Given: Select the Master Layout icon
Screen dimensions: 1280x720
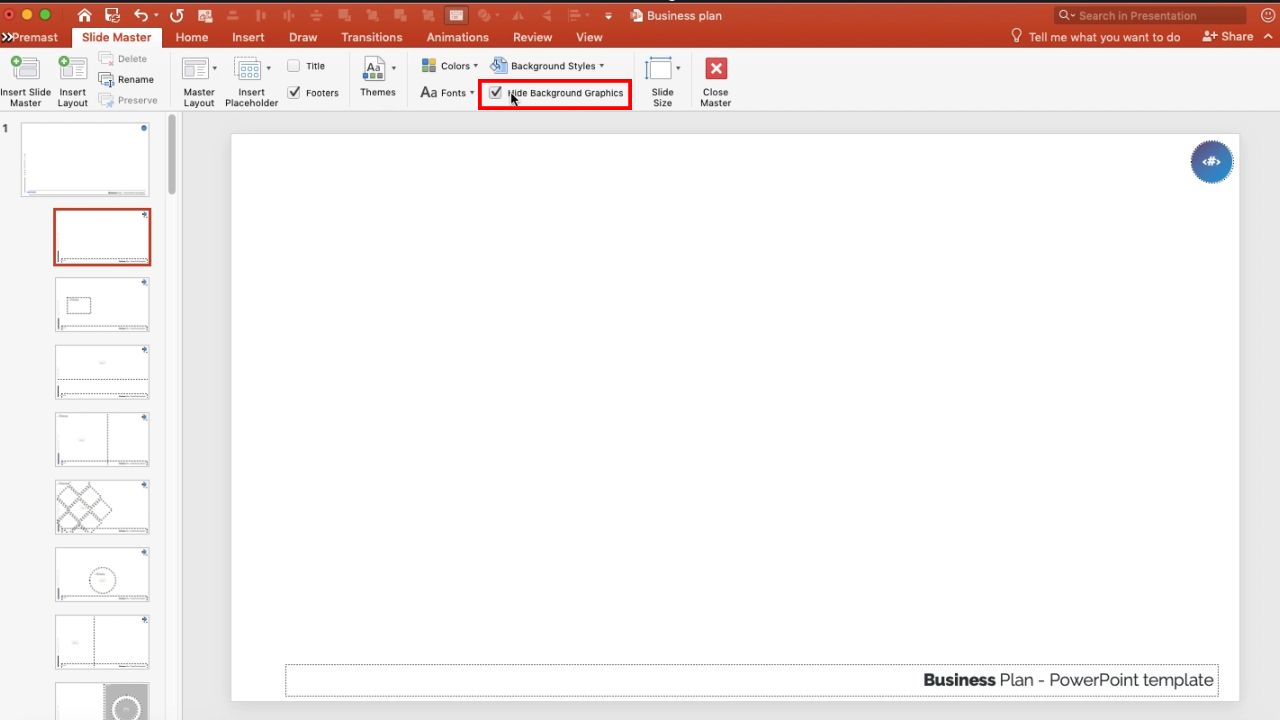Looking at the screenshot, I should pos(198,80).
